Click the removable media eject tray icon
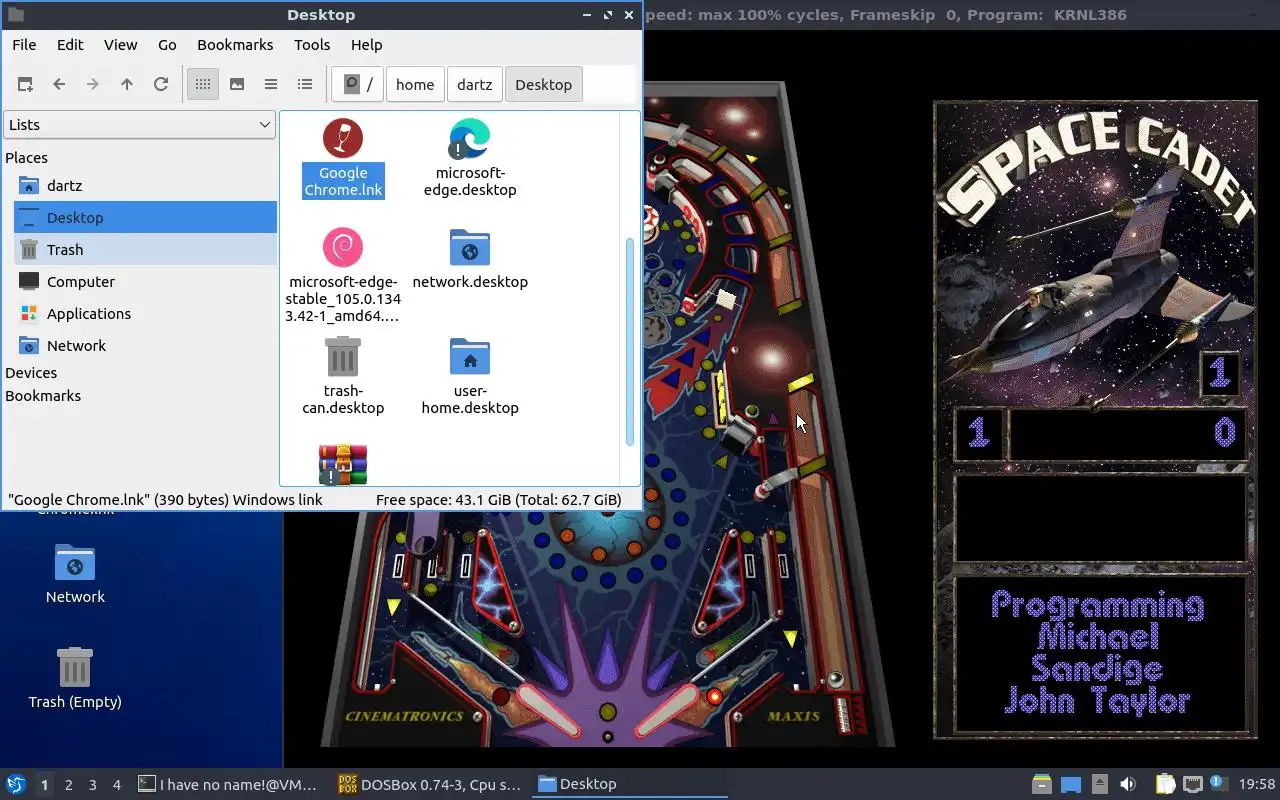The image size is (1280, 800). point(1099,785)
